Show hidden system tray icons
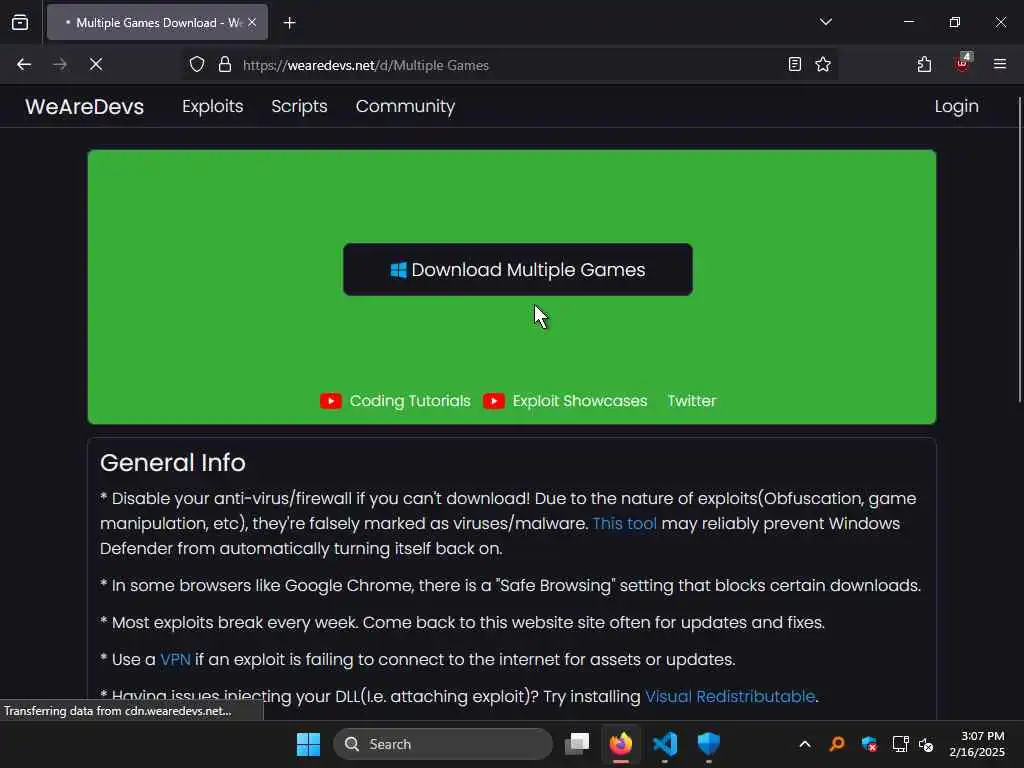This screenshot has height=768, width=1024. pos(805,744)
